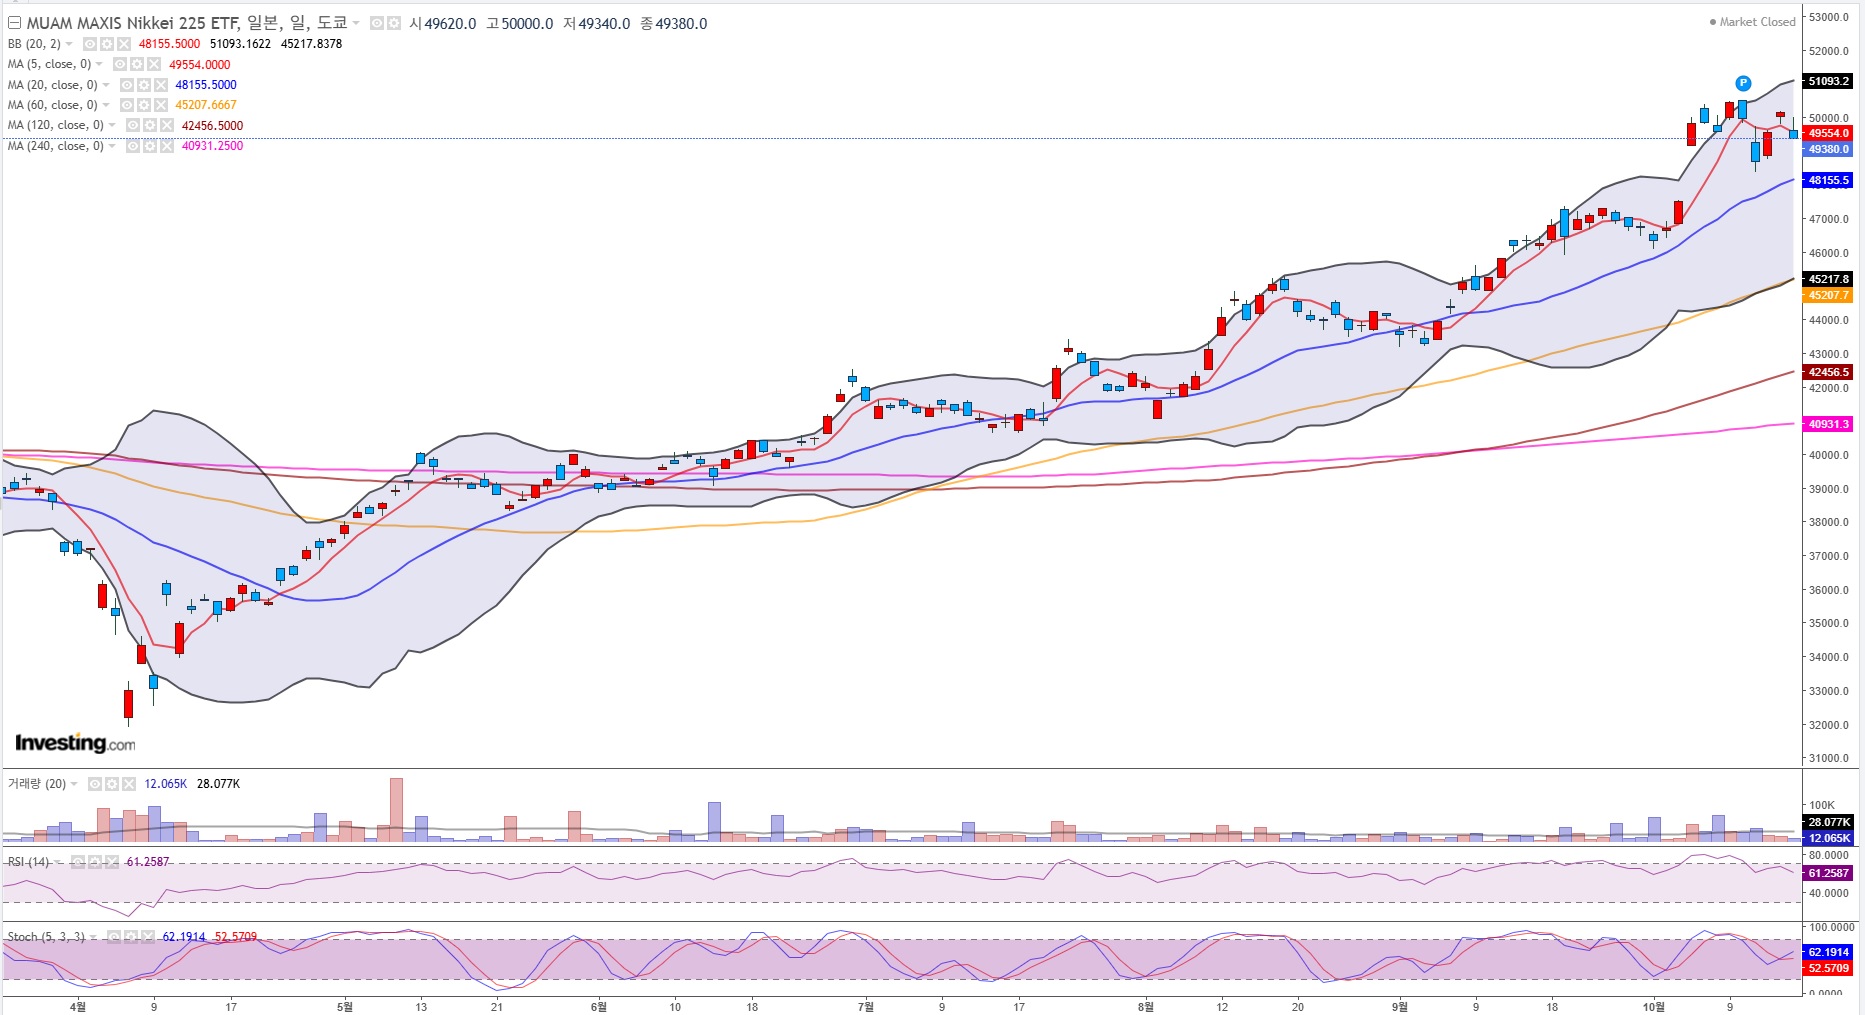Viewport: 1865px width, 1015px height.
Task: Click the 49380.0 last price label
Action: pos(1828,149)
